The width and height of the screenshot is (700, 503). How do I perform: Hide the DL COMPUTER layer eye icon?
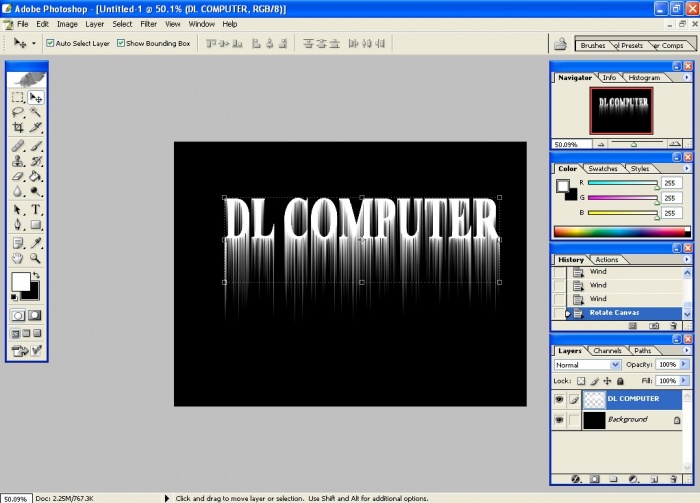559,399
